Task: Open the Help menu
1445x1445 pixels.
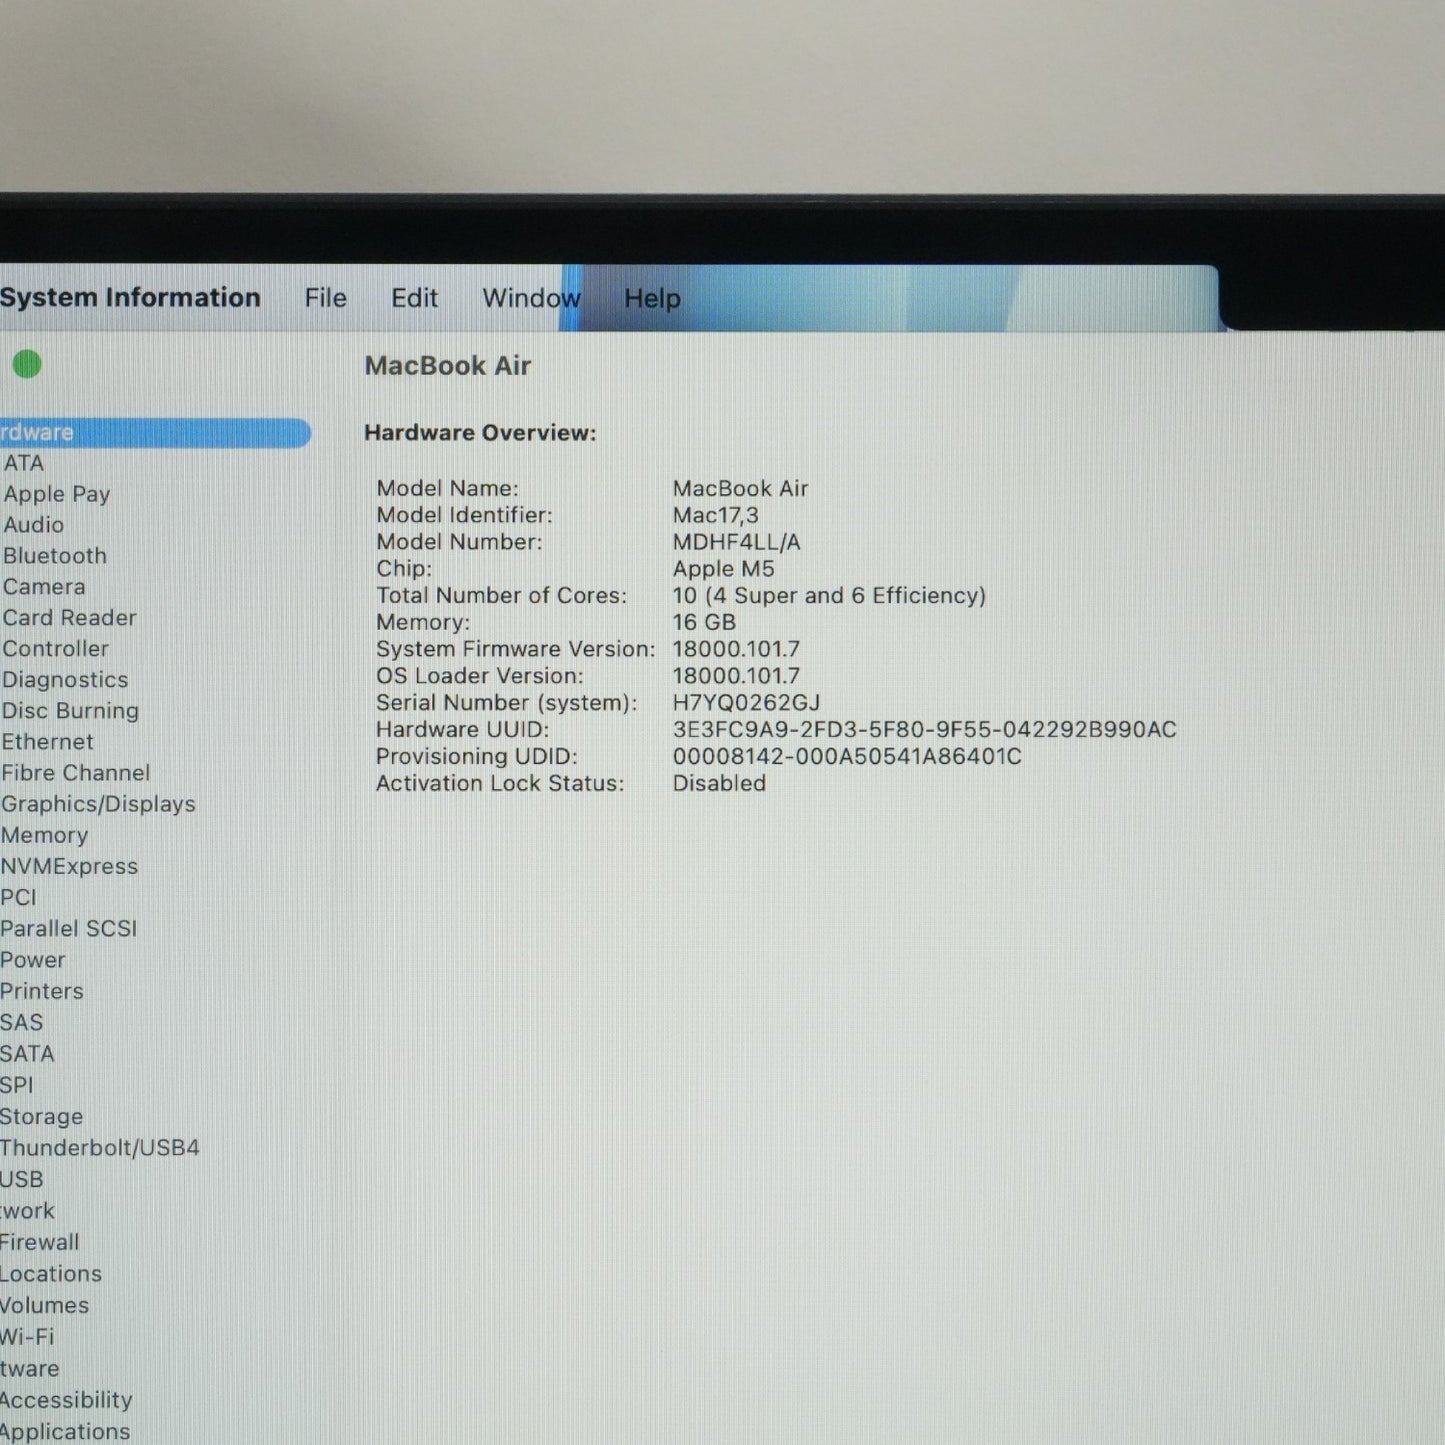Action: (652, 298)
